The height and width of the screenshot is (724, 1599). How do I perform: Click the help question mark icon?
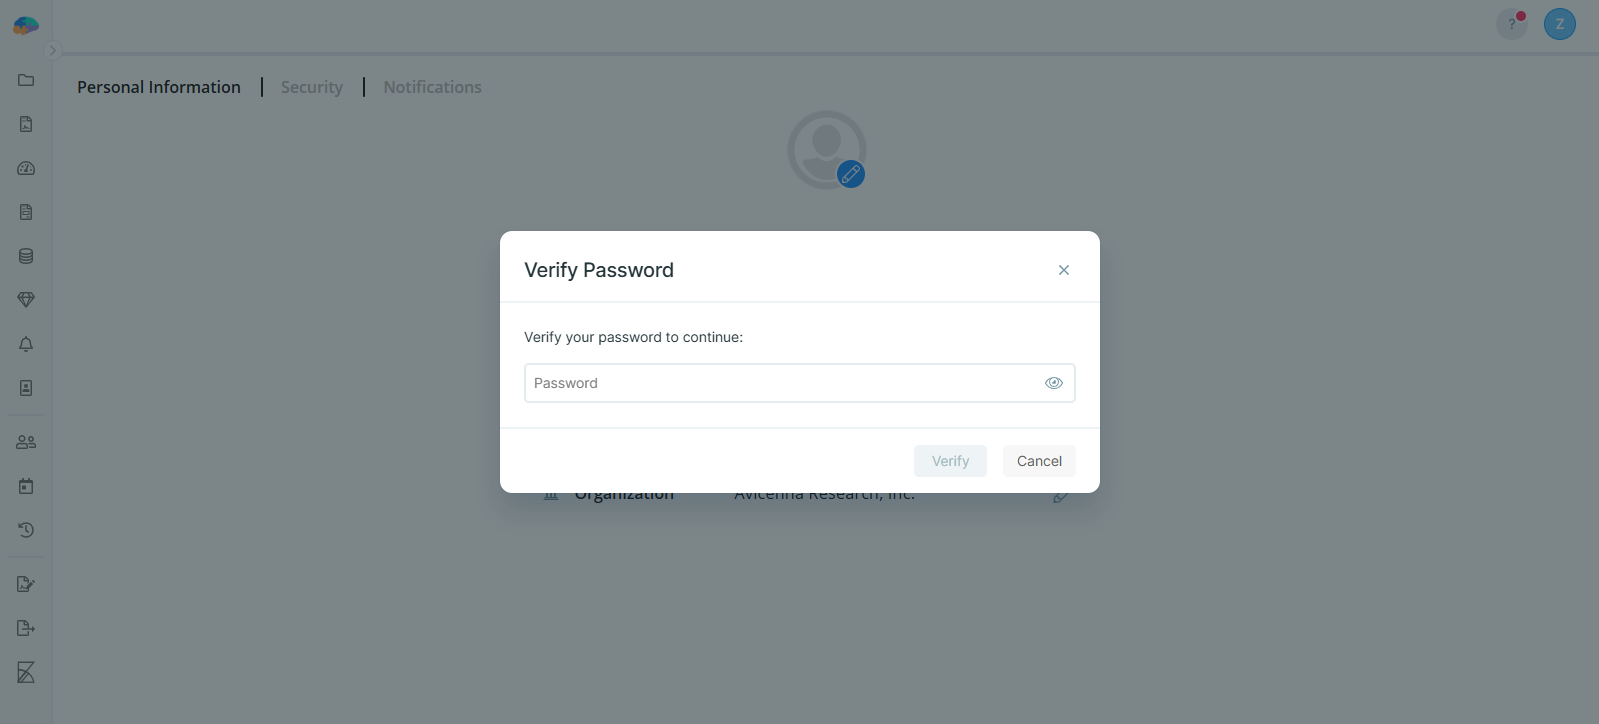tap(1511, 24)
